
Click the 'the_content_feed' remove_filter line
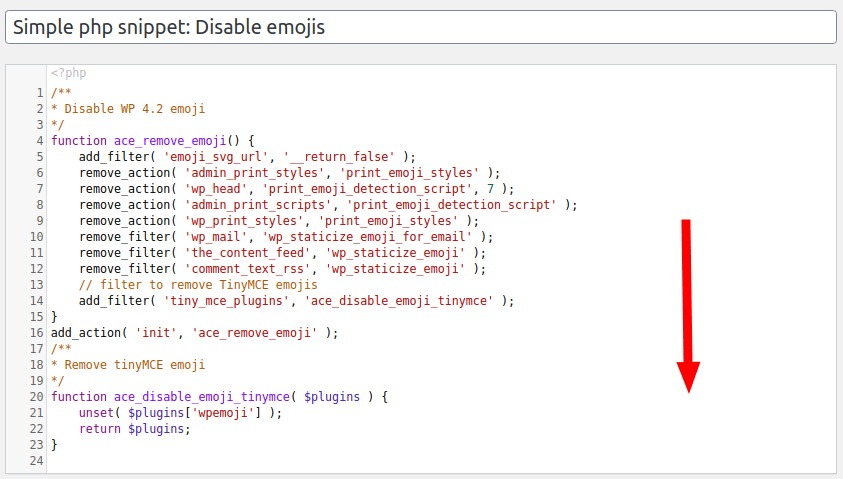coord(282,253)
